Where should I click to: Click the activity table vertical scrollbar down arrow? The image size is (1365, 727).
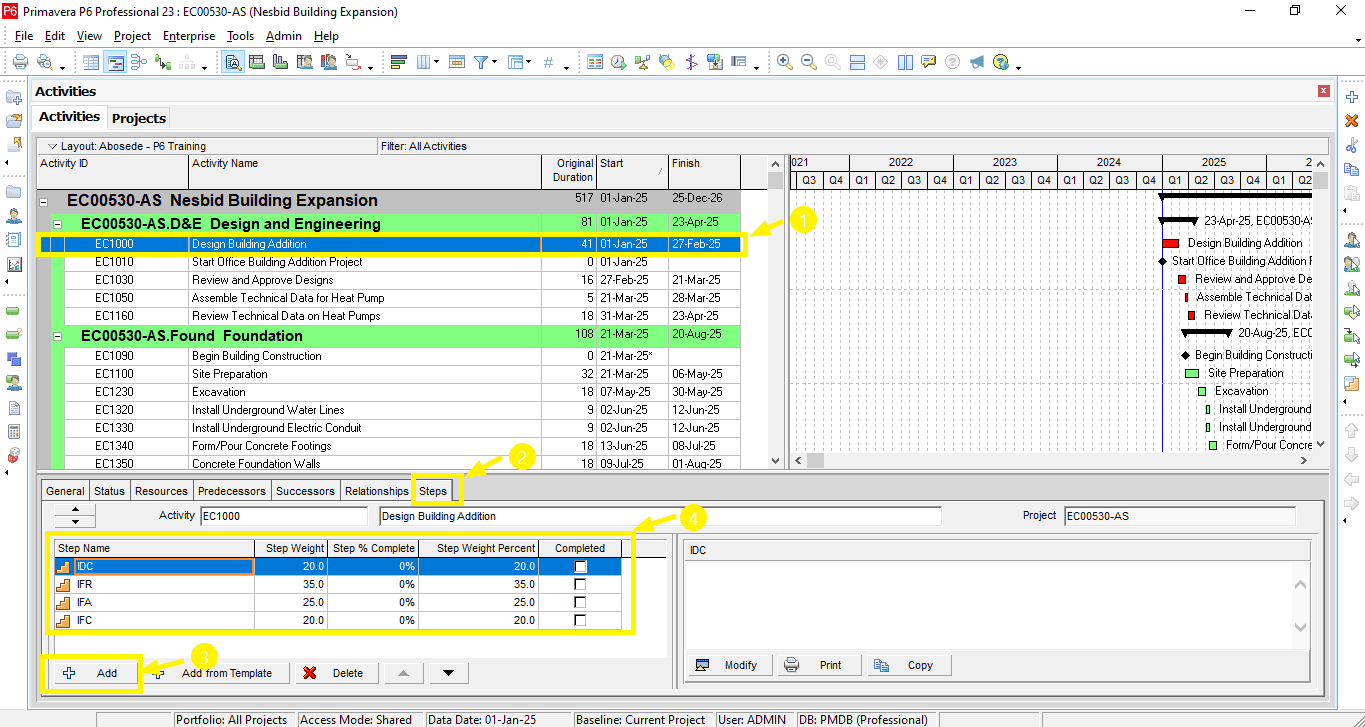click(x=775, y=461)
